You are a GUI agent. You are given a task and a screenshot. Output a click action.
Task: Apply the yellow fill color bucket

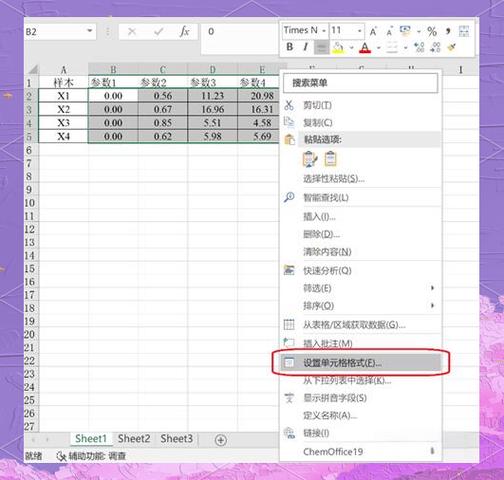pos(338,48)
